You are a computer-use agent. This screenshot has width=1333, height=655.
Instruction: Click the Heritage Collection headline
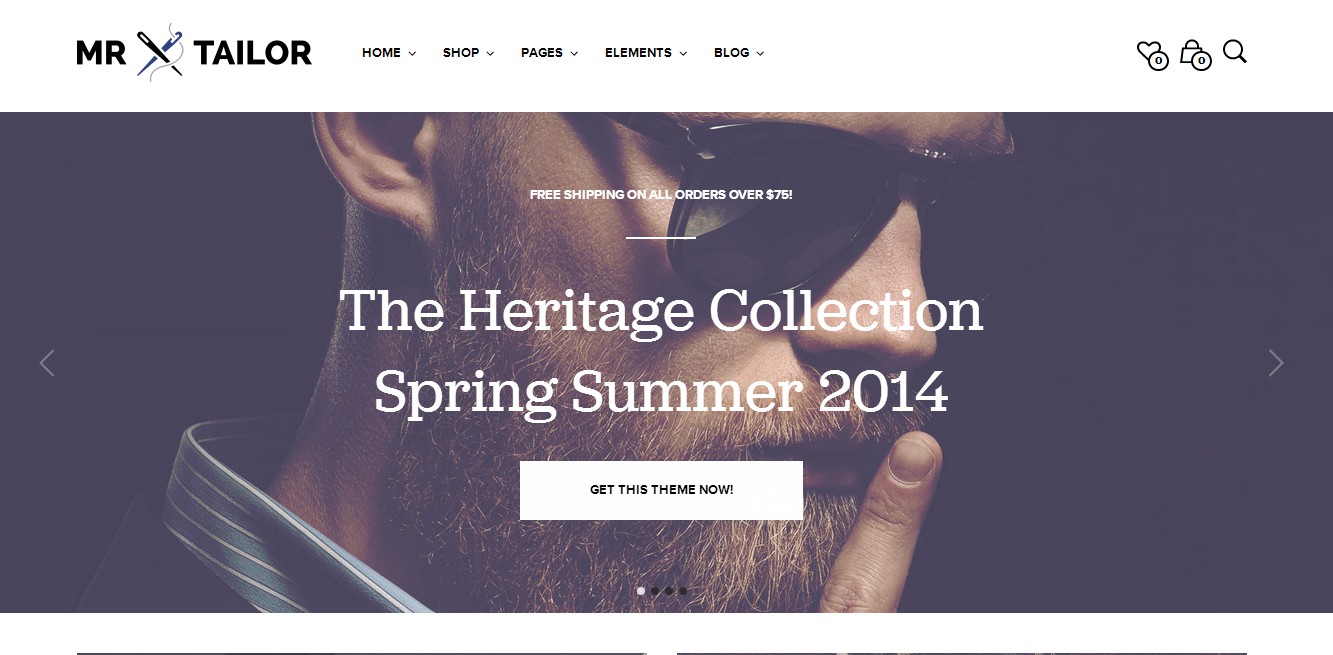click(661, 310)
